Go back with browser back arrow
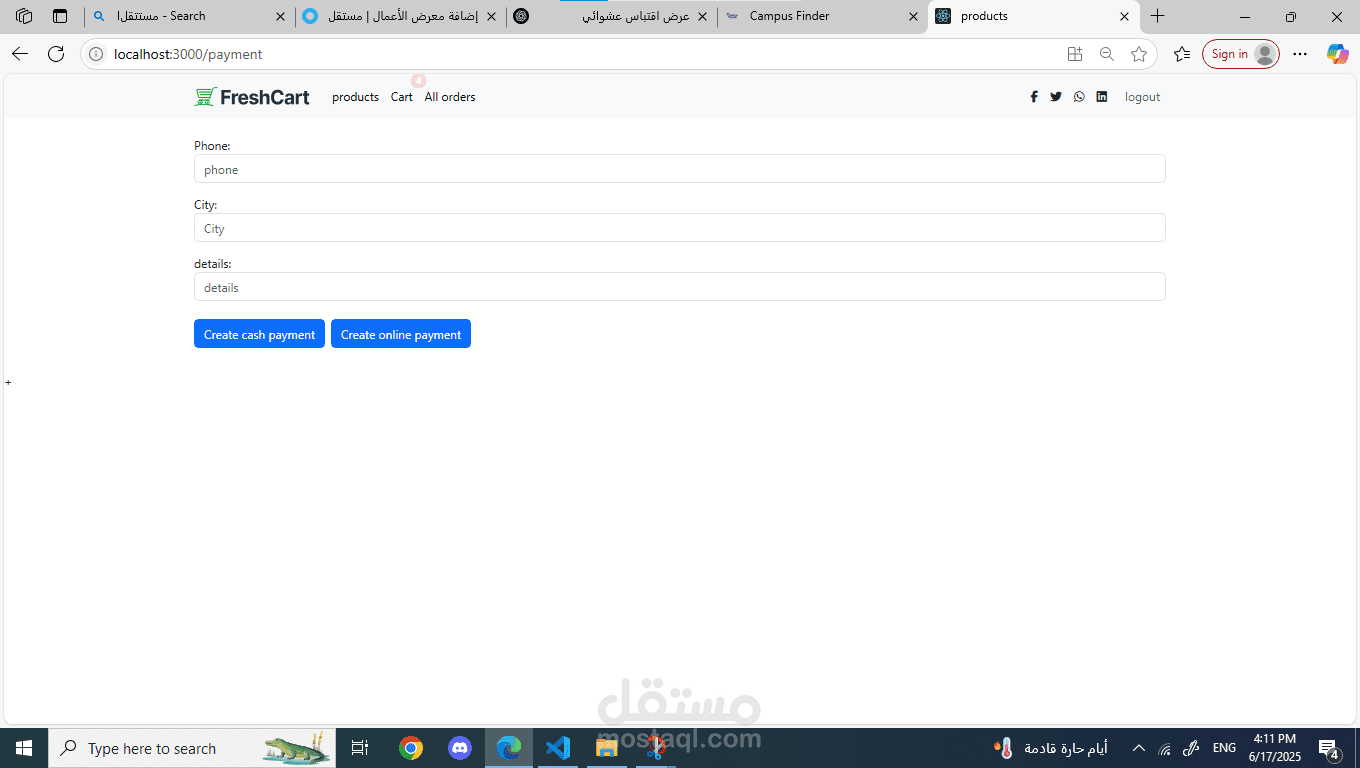The image size is (1360, 768). (x=20, y=54)
